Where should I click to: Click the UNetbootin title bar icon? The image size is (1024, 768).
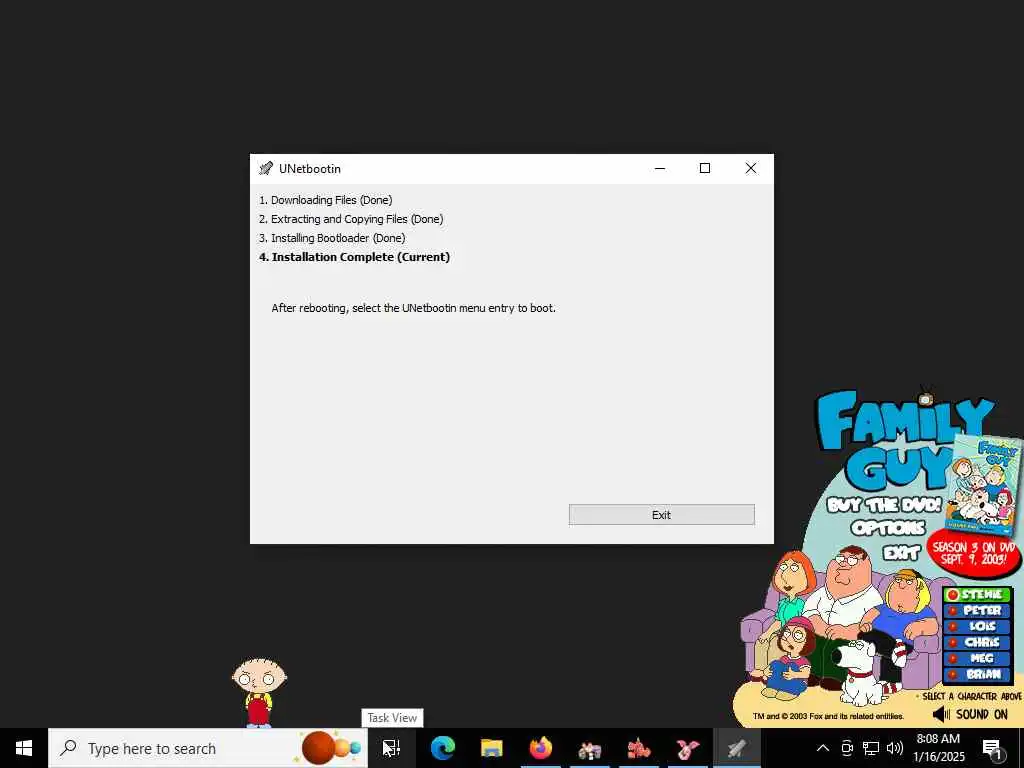pos(266,168)
